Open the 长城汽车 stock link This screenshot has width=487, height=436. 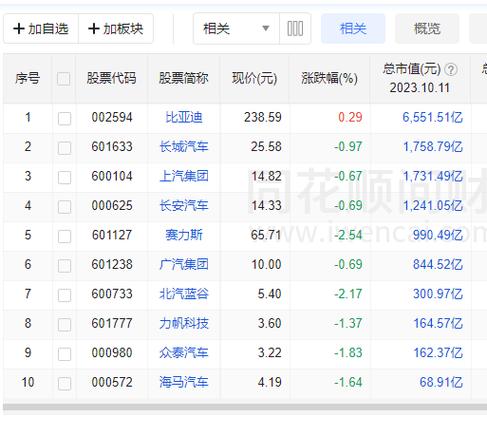[184, 147]
